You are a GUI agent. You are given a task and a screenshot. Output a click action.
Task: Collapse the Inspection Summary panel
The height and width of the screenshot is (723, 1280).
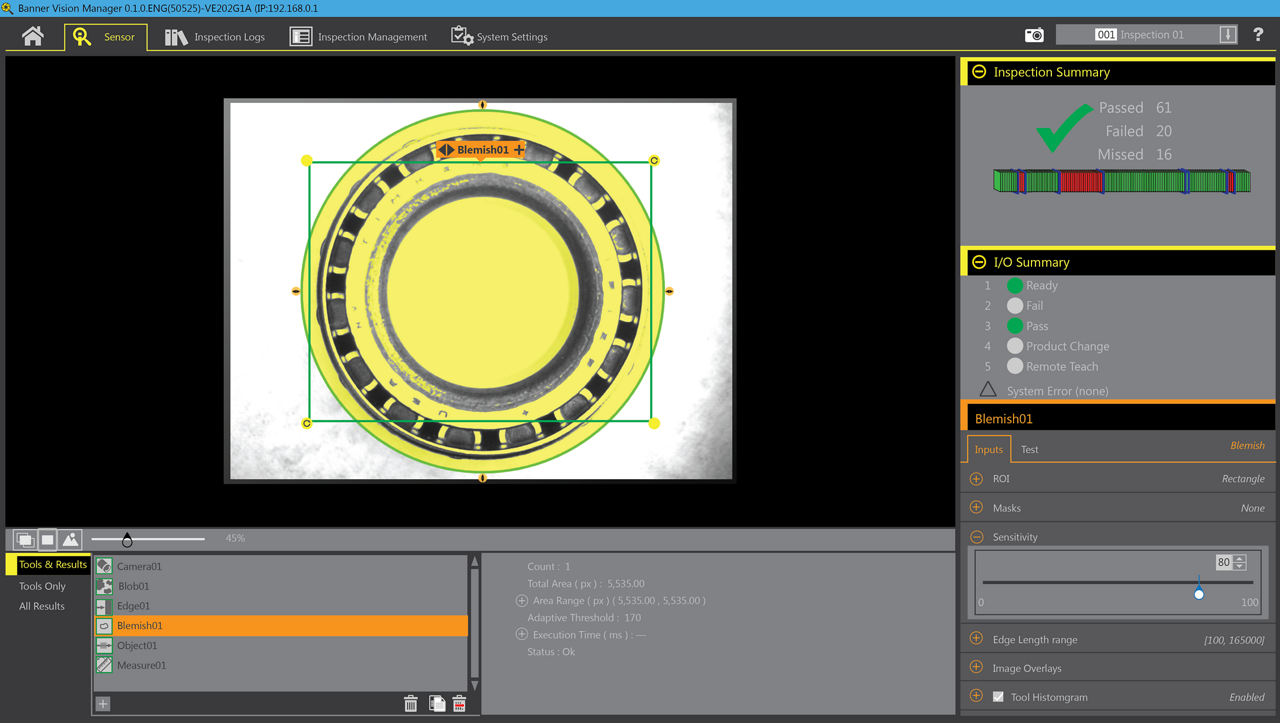coord(978,71)
